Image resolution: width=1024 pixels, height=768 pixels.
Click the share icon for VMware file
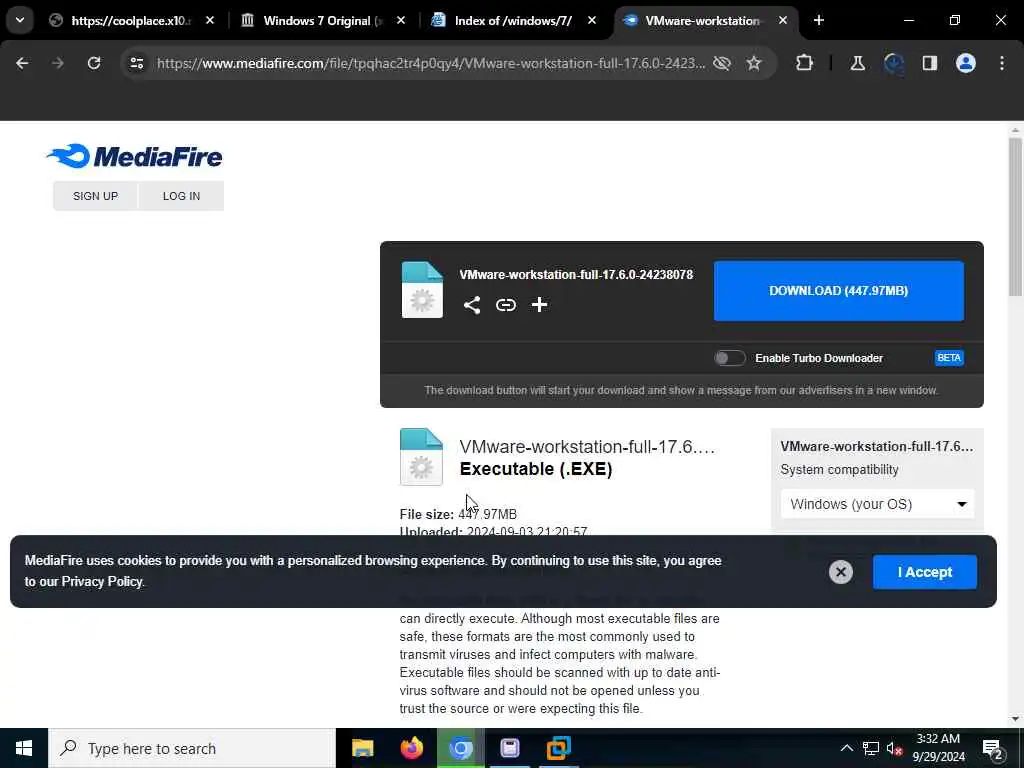(472, 305)
